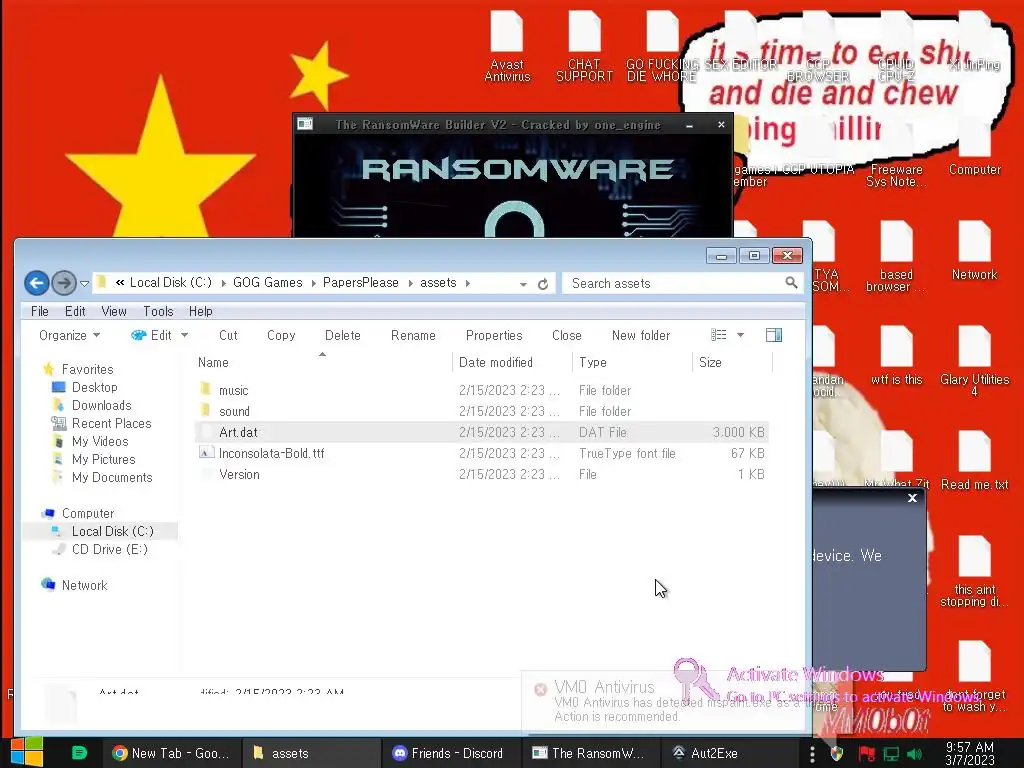Open Desktop in the navigation pane
The width and height of the screenshot is (1024, 768).
pyautogui.click(x=95, y=387)
